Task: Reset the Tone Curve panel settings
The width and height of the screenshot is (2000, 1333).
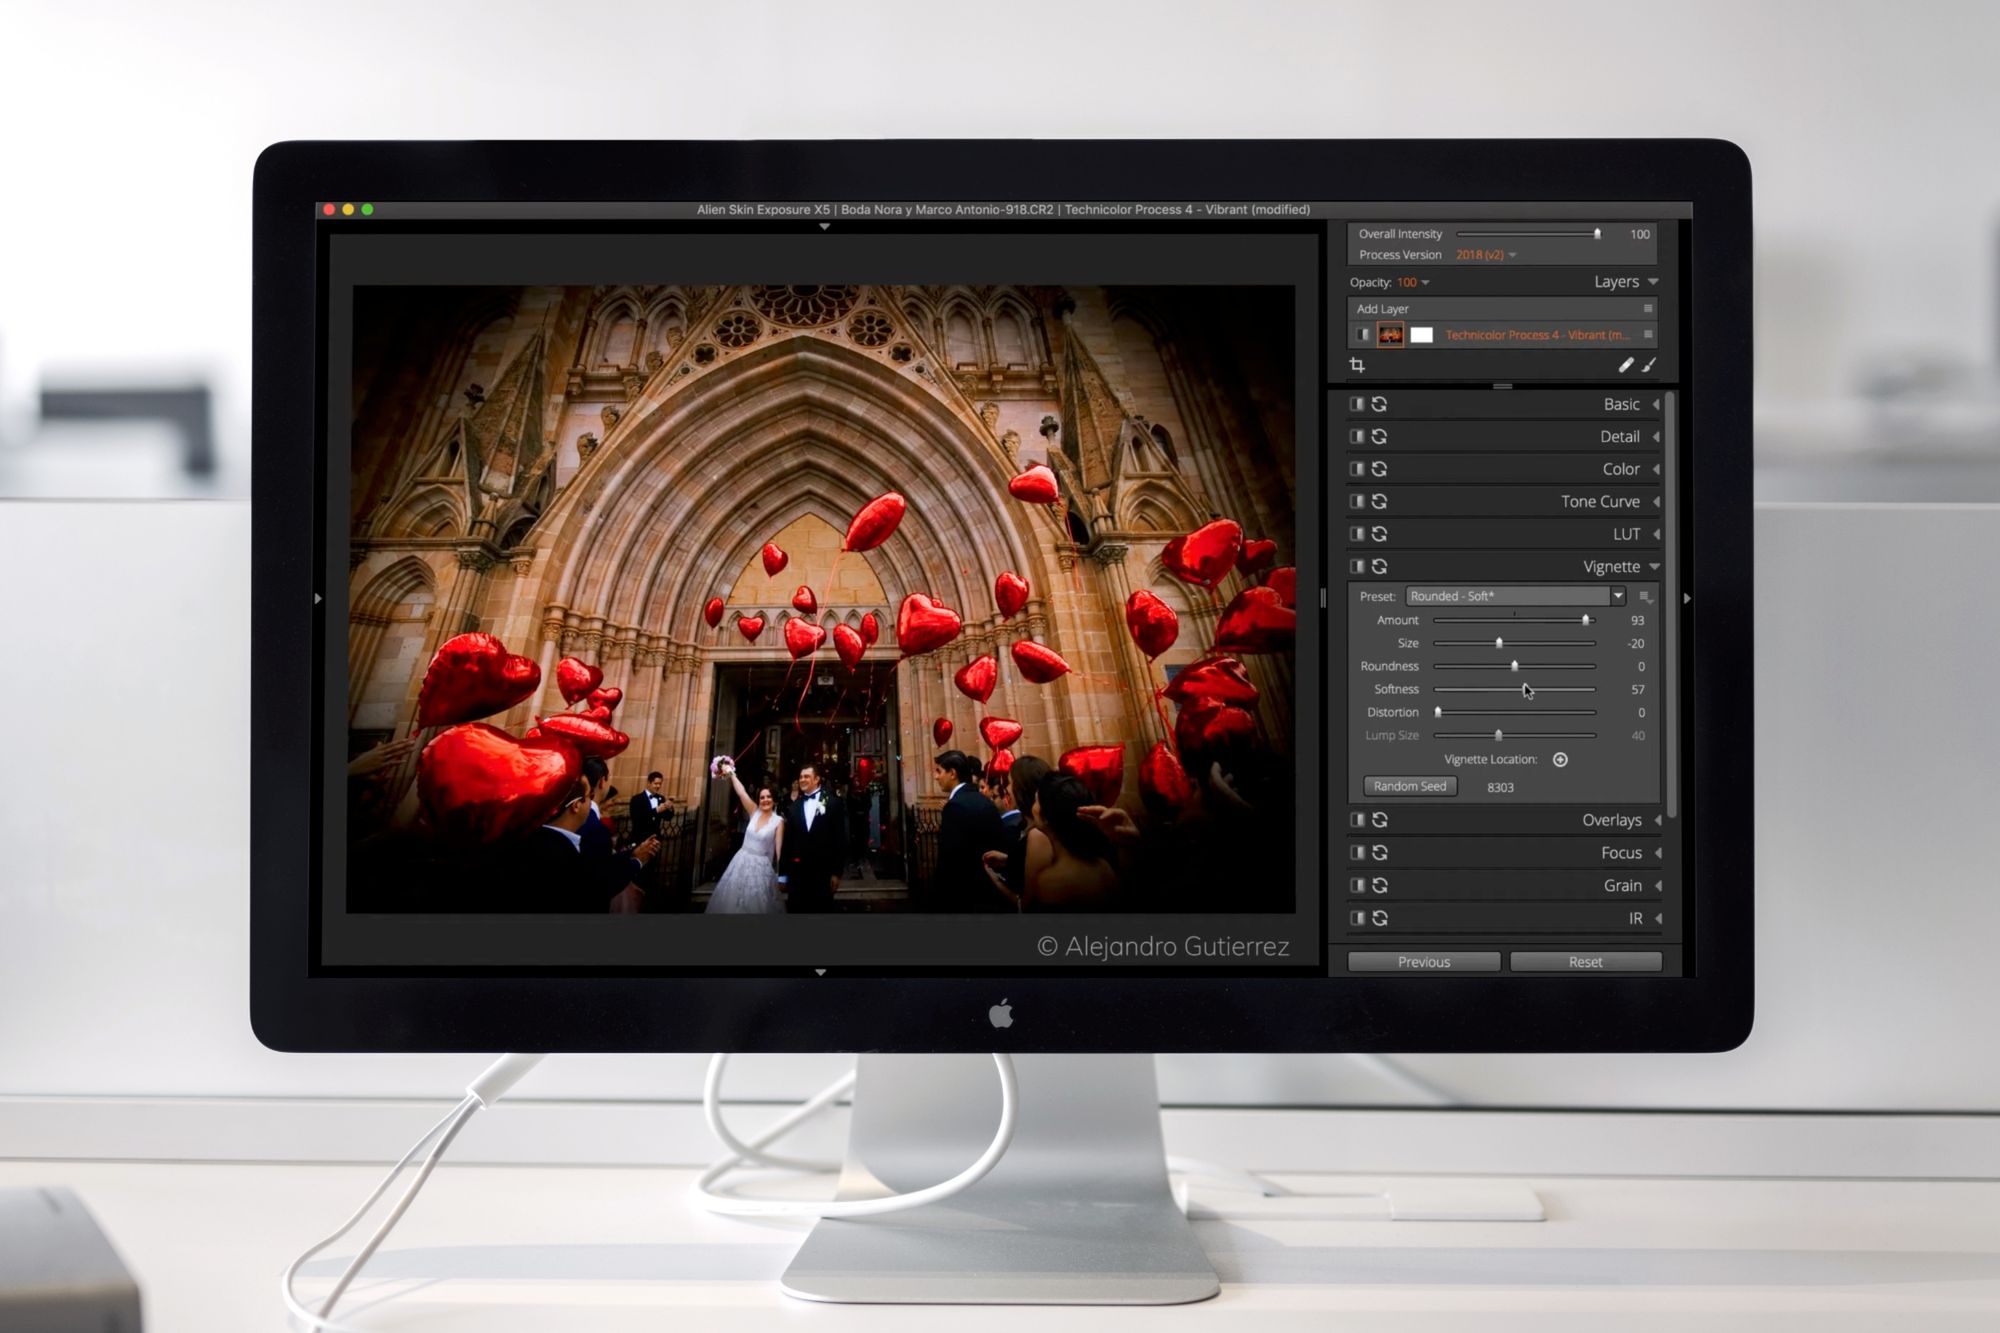Action: coord(1379,502)
